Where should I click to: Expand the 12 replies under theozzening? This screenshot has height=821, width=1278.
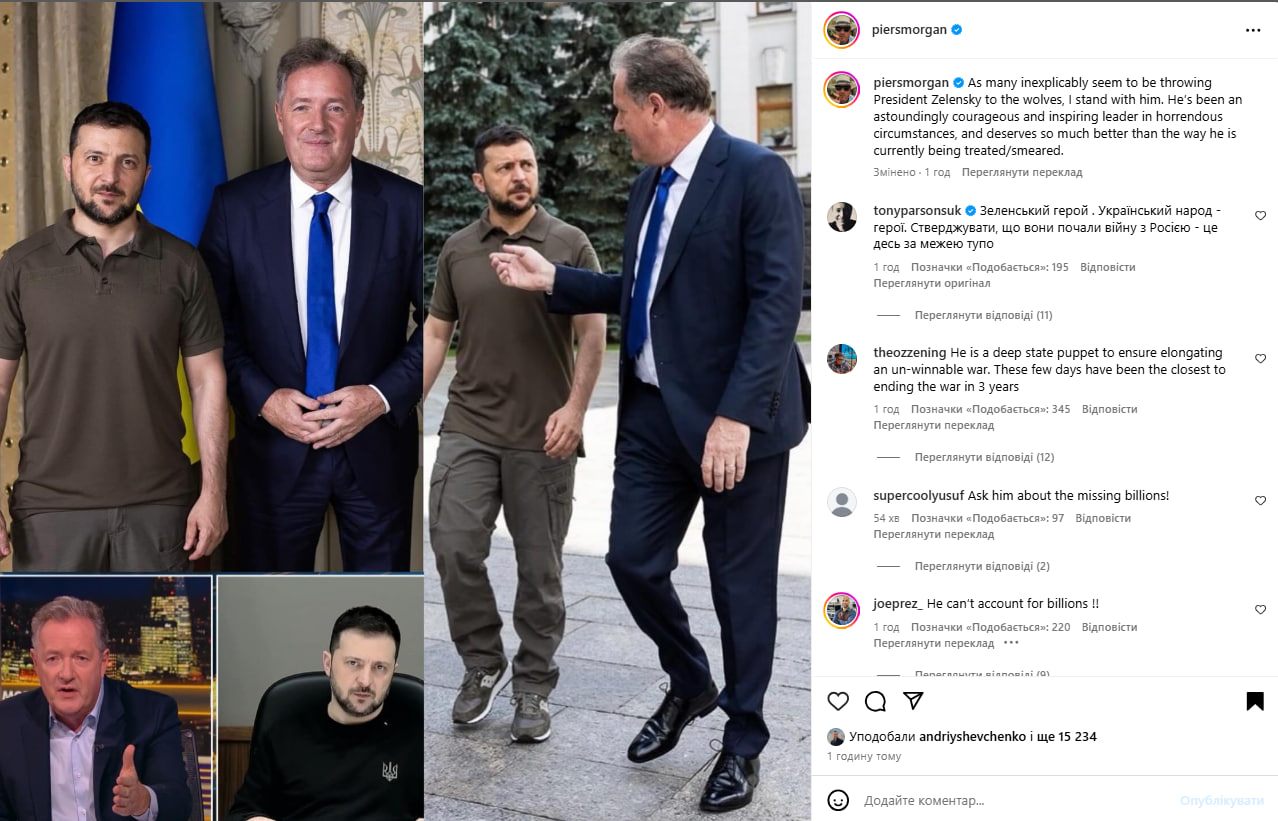point(984,457)
